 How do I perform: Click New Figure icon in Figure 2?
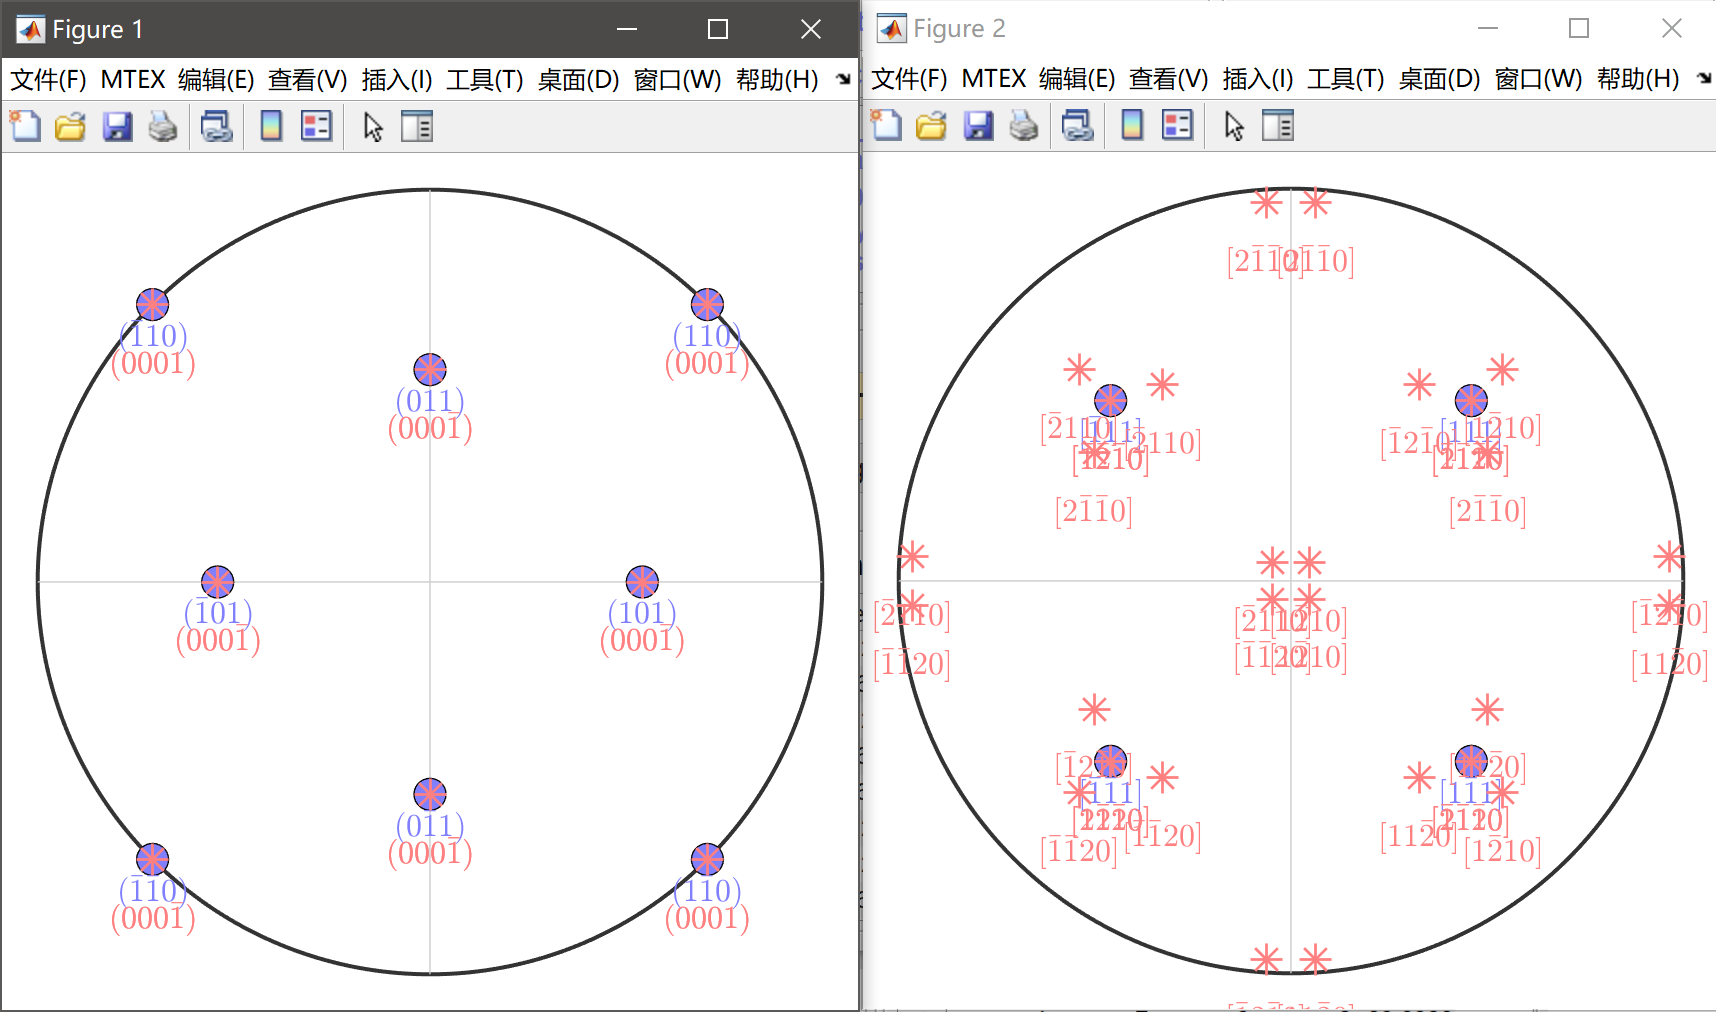886,125
